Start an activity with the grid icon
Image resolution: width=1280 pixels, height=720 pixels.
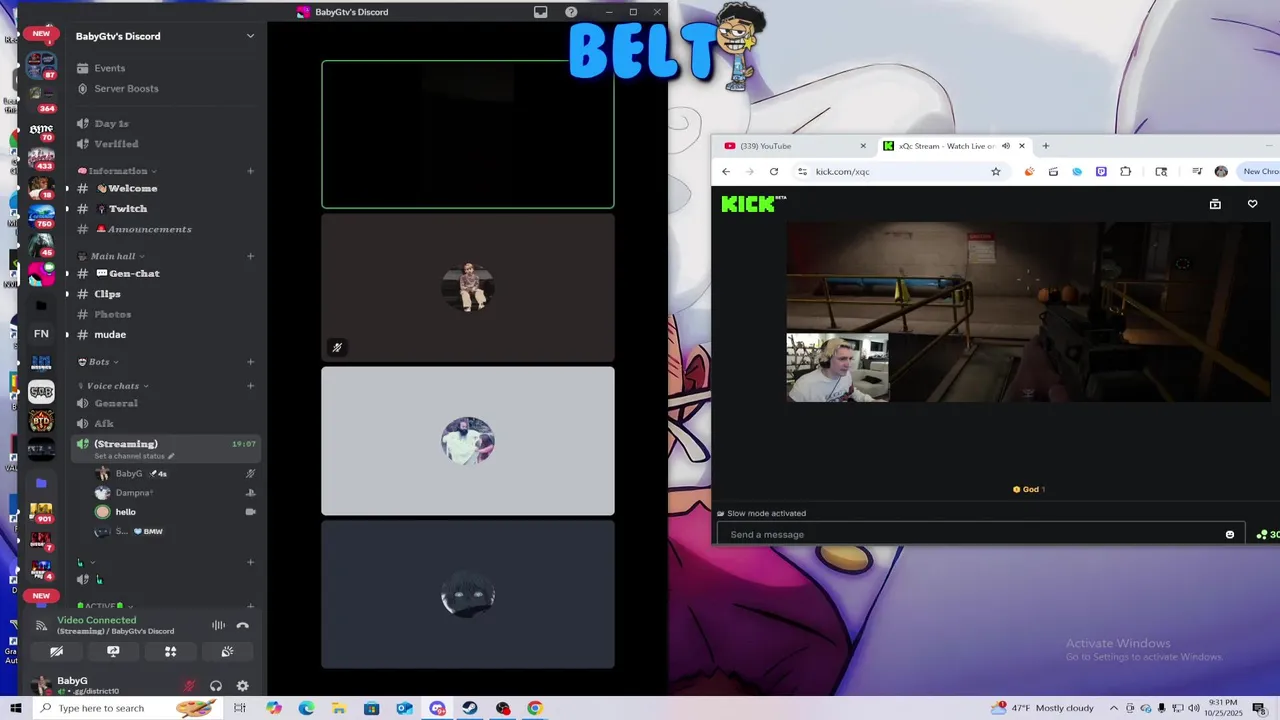tap(170, 651)
